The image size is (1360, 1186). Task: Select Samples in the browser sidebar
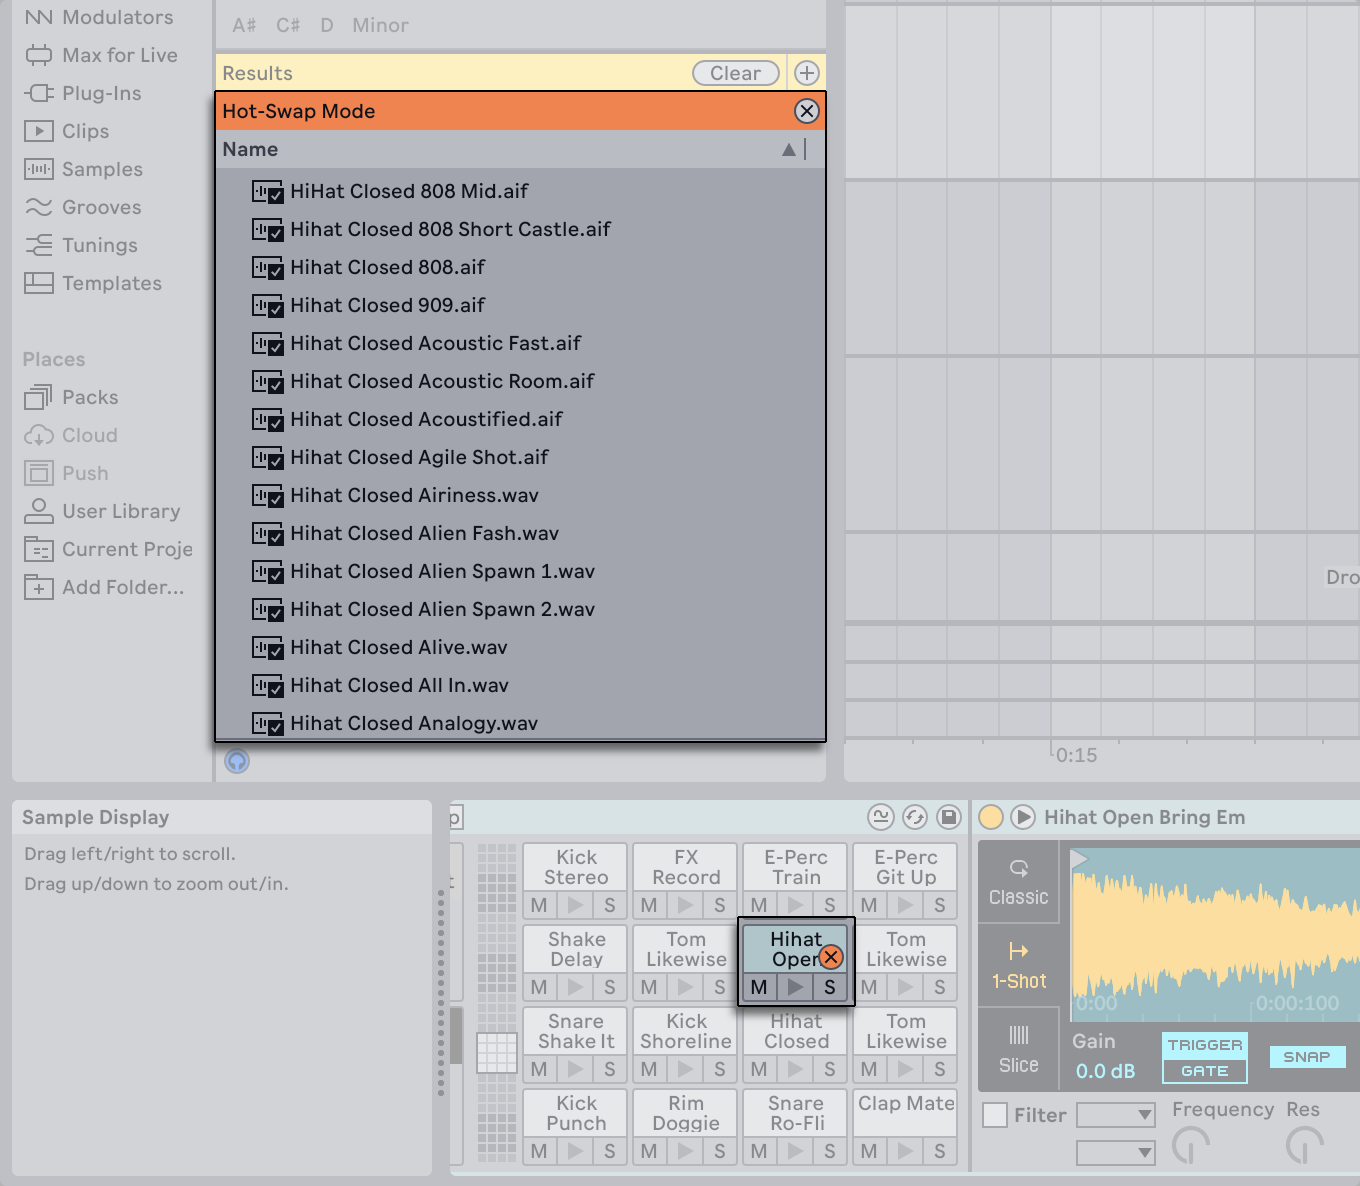coord(102,169)
